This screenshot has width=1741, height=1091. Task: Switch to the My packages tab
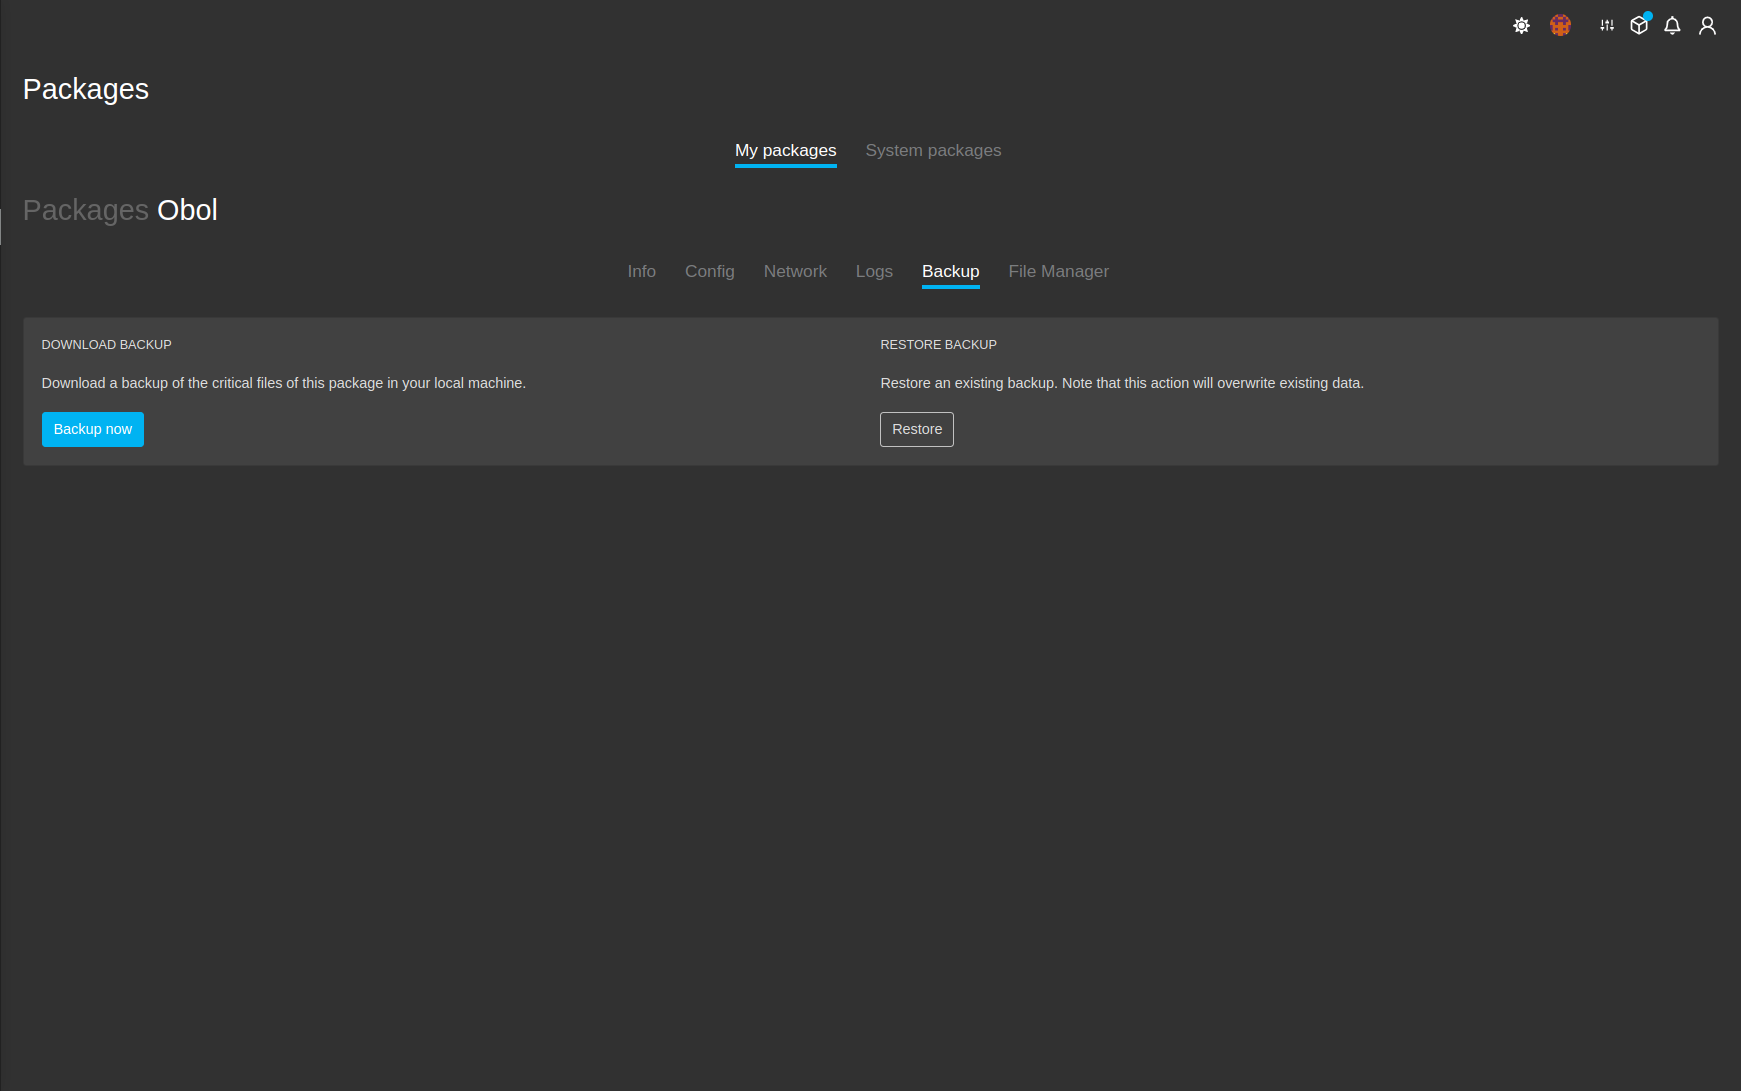785,151
